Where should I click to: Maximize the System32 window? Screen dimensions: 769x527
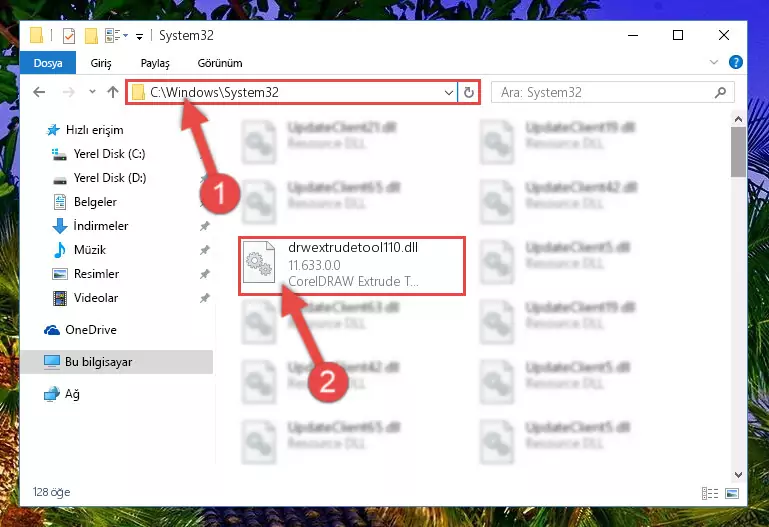(678, 35)
